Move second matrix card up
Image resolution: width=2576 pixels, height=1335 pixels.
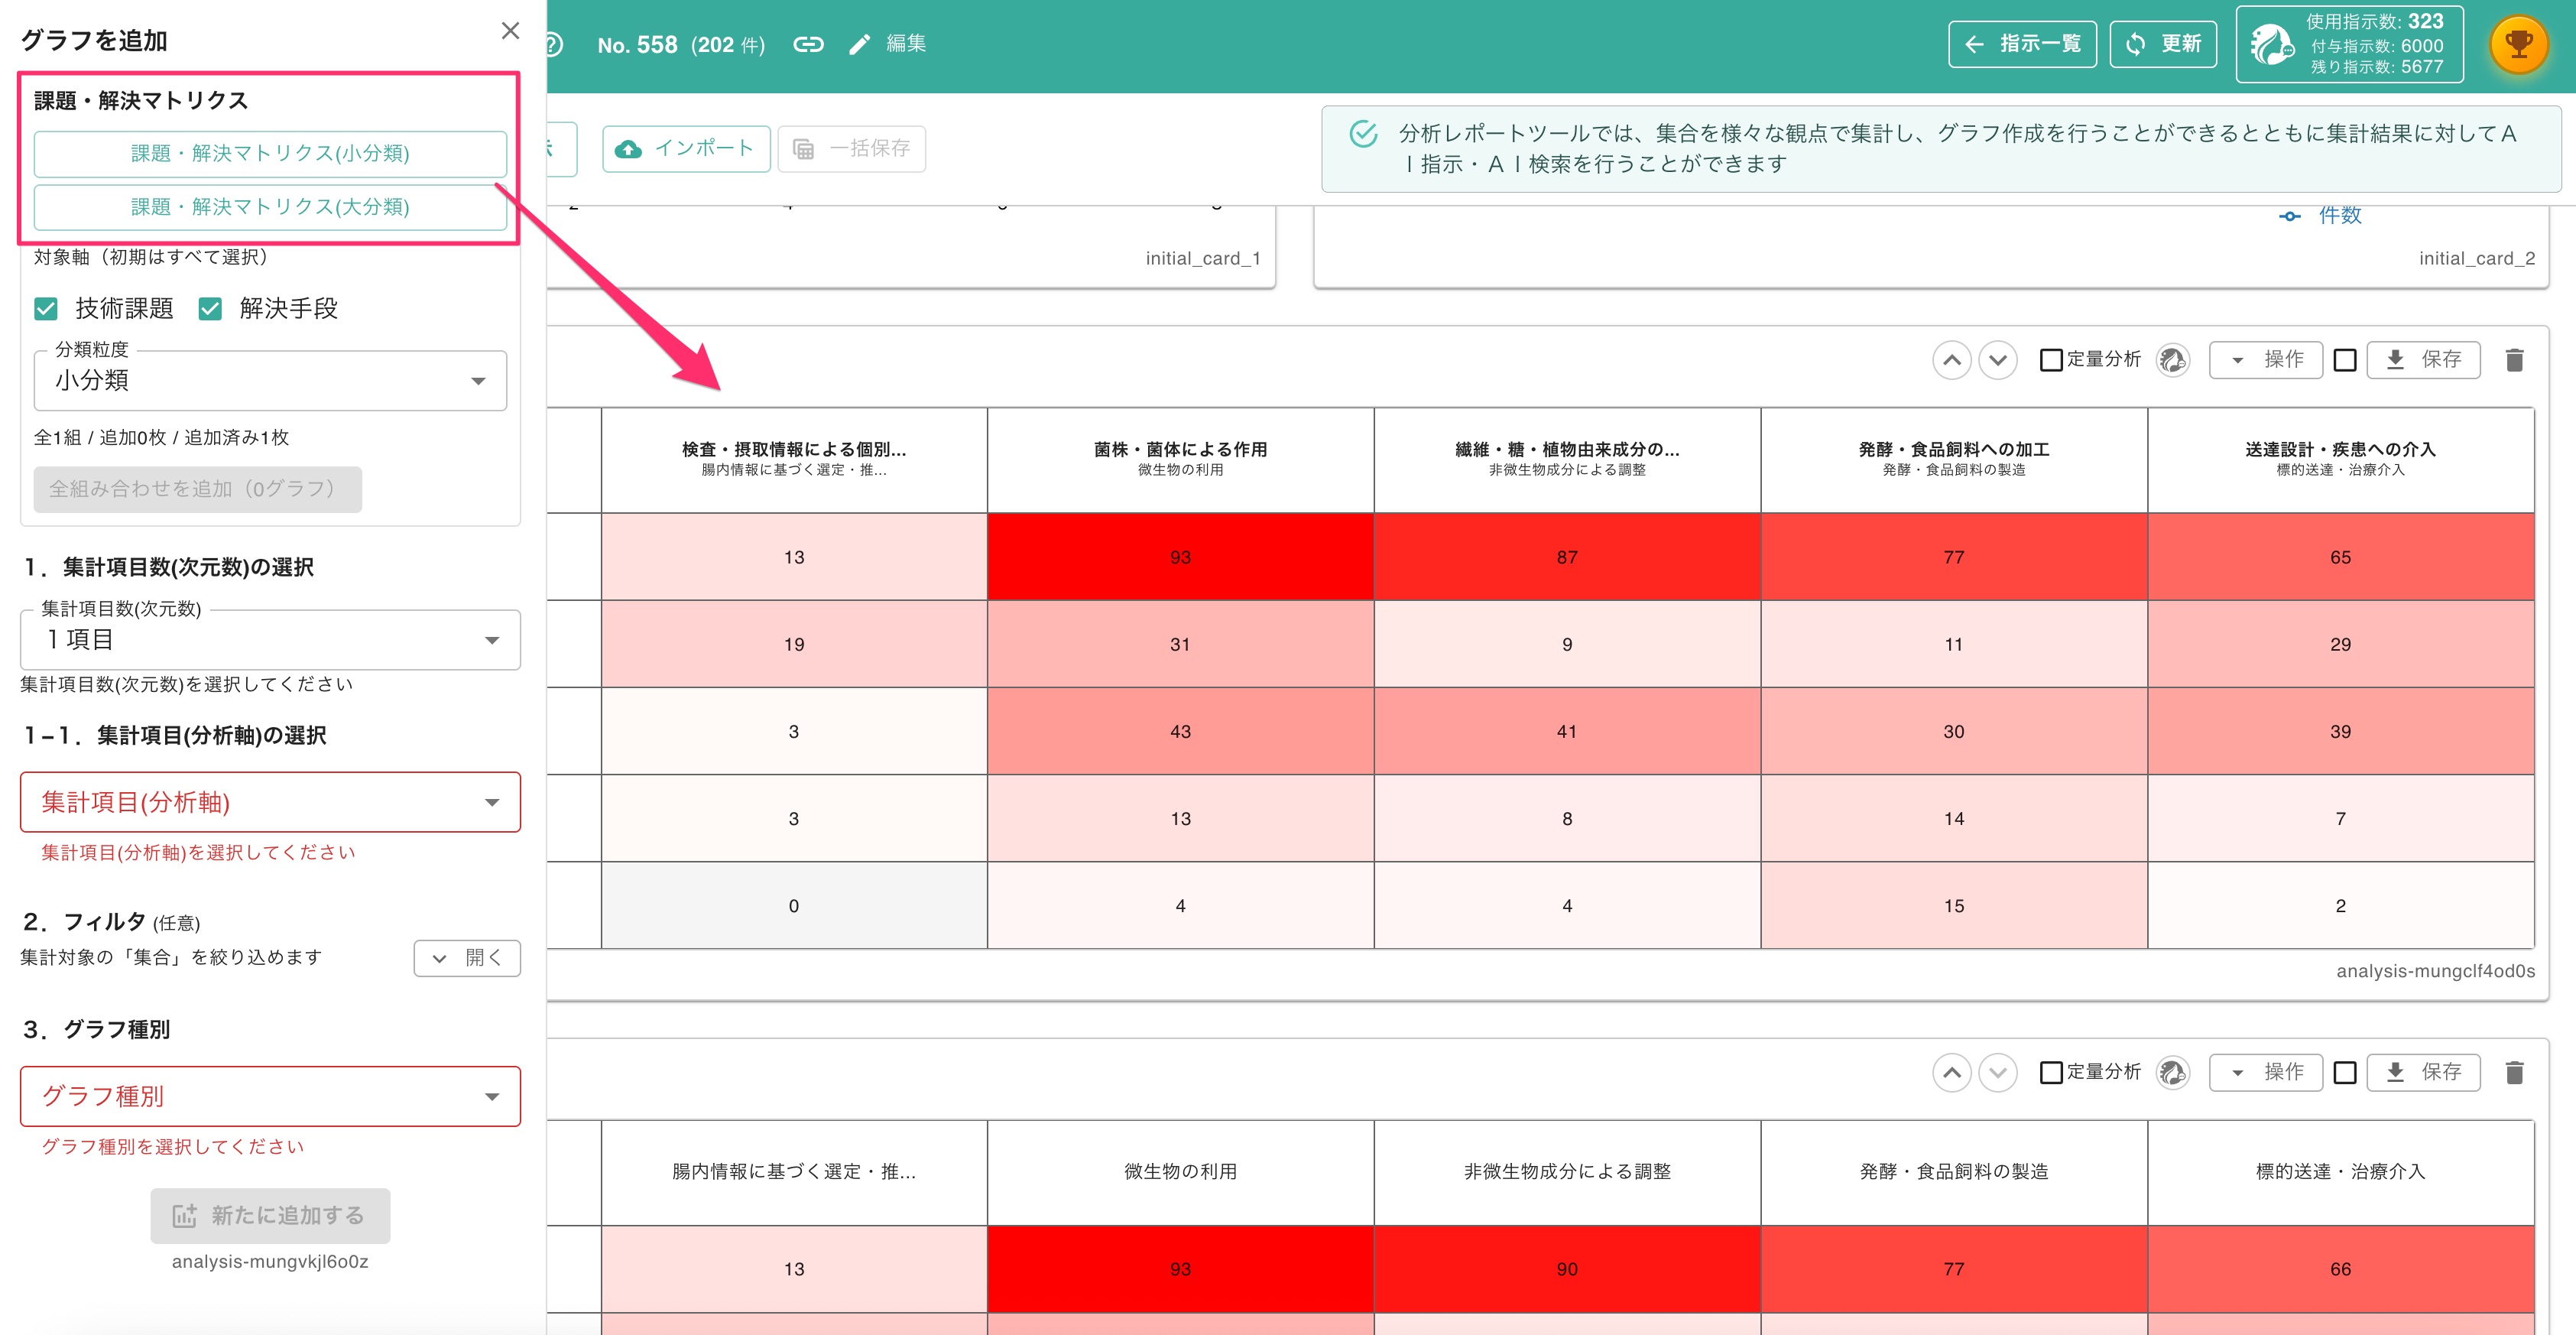click(x=1951, y=1073)
